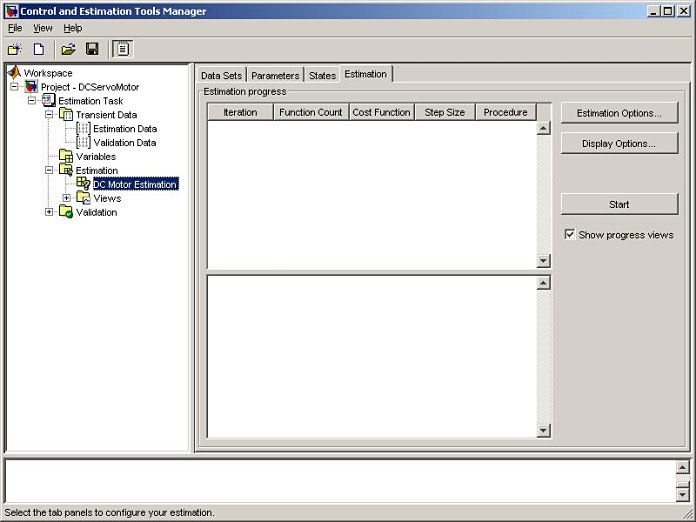Click the Save floppy disk icon
696x522 pixels.
(92, 49)
